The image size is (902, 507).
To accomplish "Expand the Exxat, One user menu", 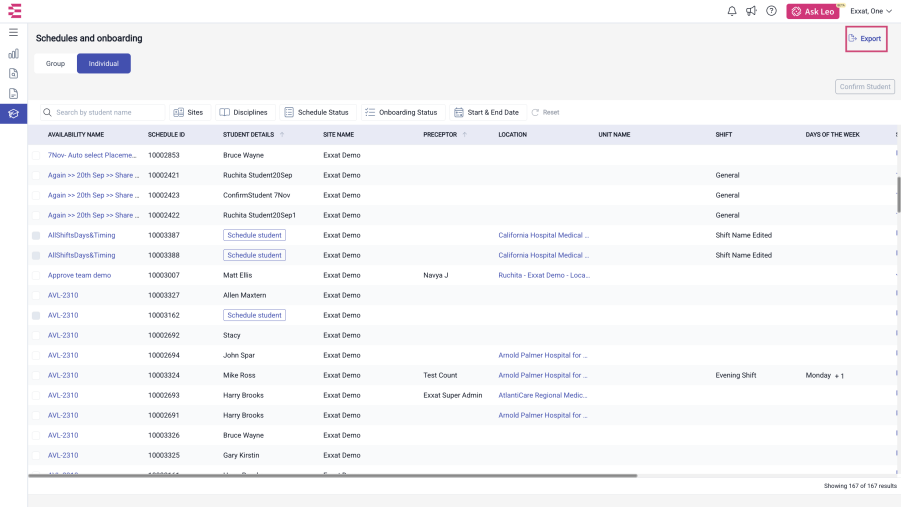I will pos(871,11).
